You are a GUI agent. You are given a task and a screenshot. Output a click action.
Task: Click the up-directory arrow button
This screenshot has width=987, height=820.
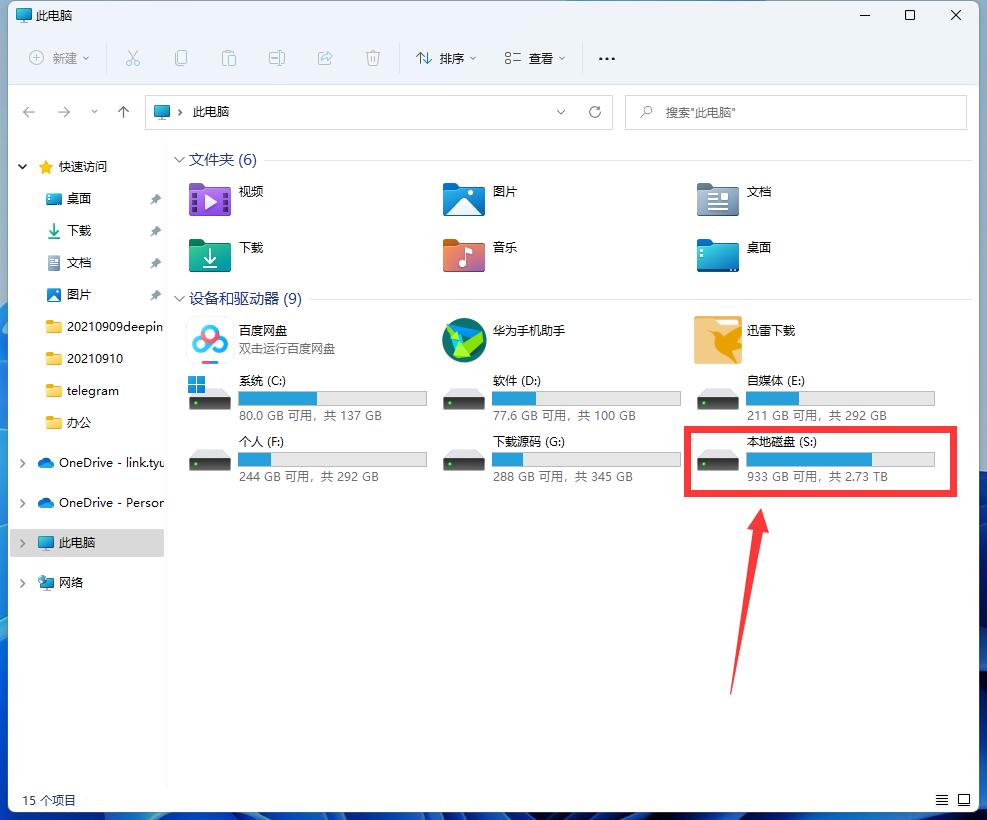click(123, 112)
